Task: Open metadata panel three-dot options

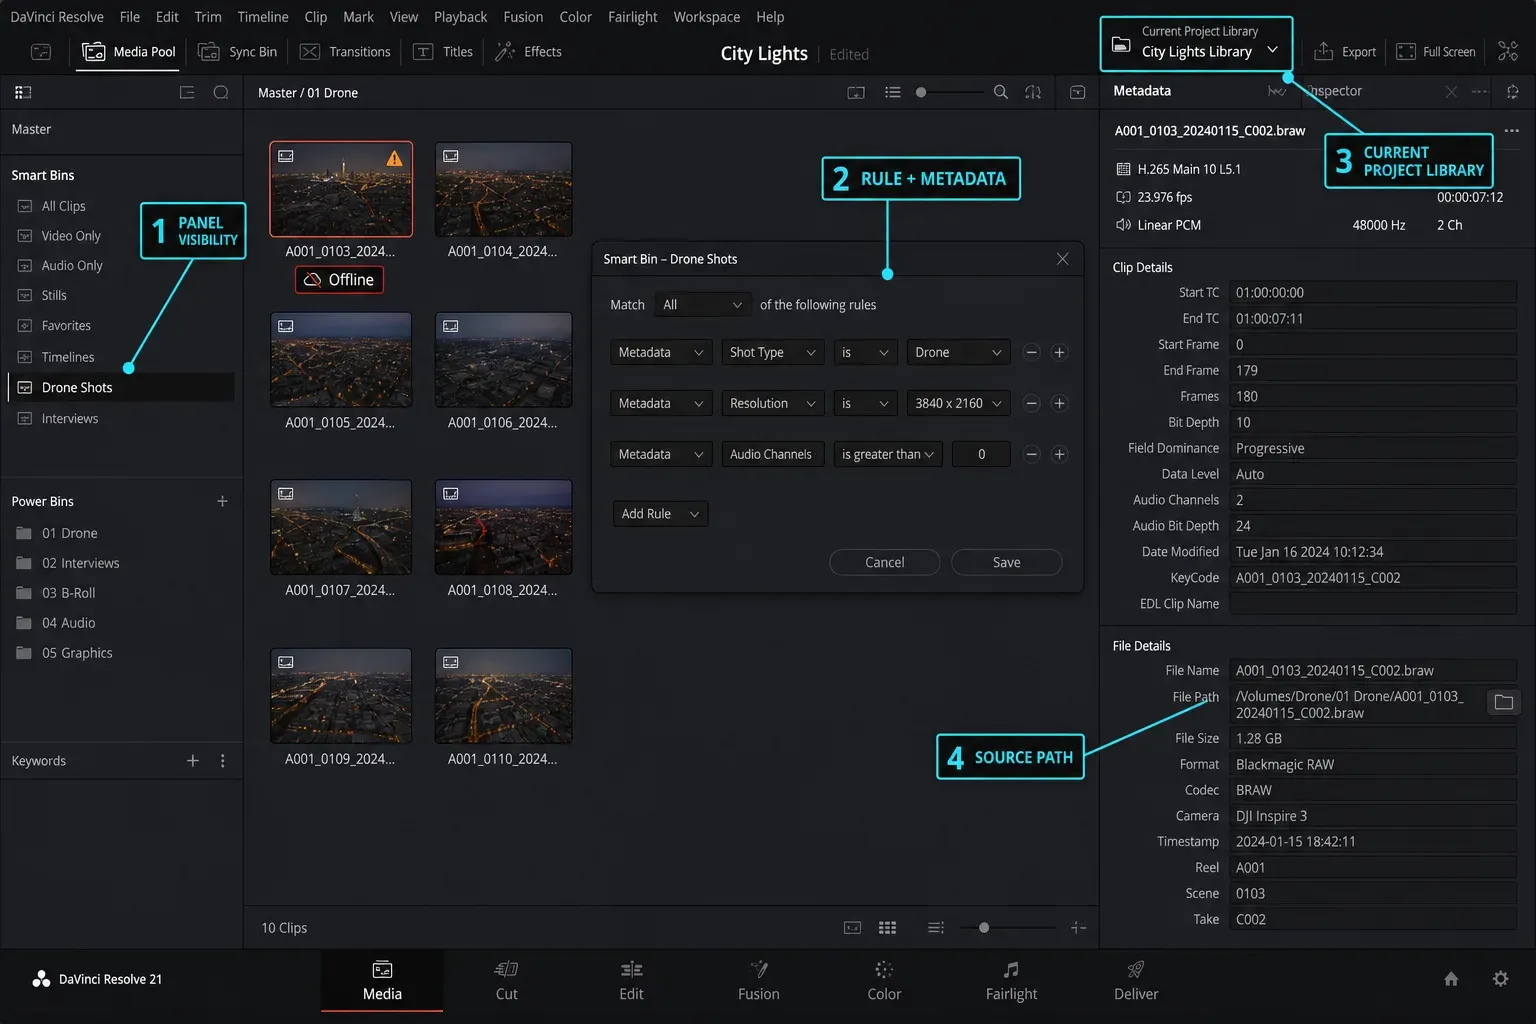Action: 1511,131
